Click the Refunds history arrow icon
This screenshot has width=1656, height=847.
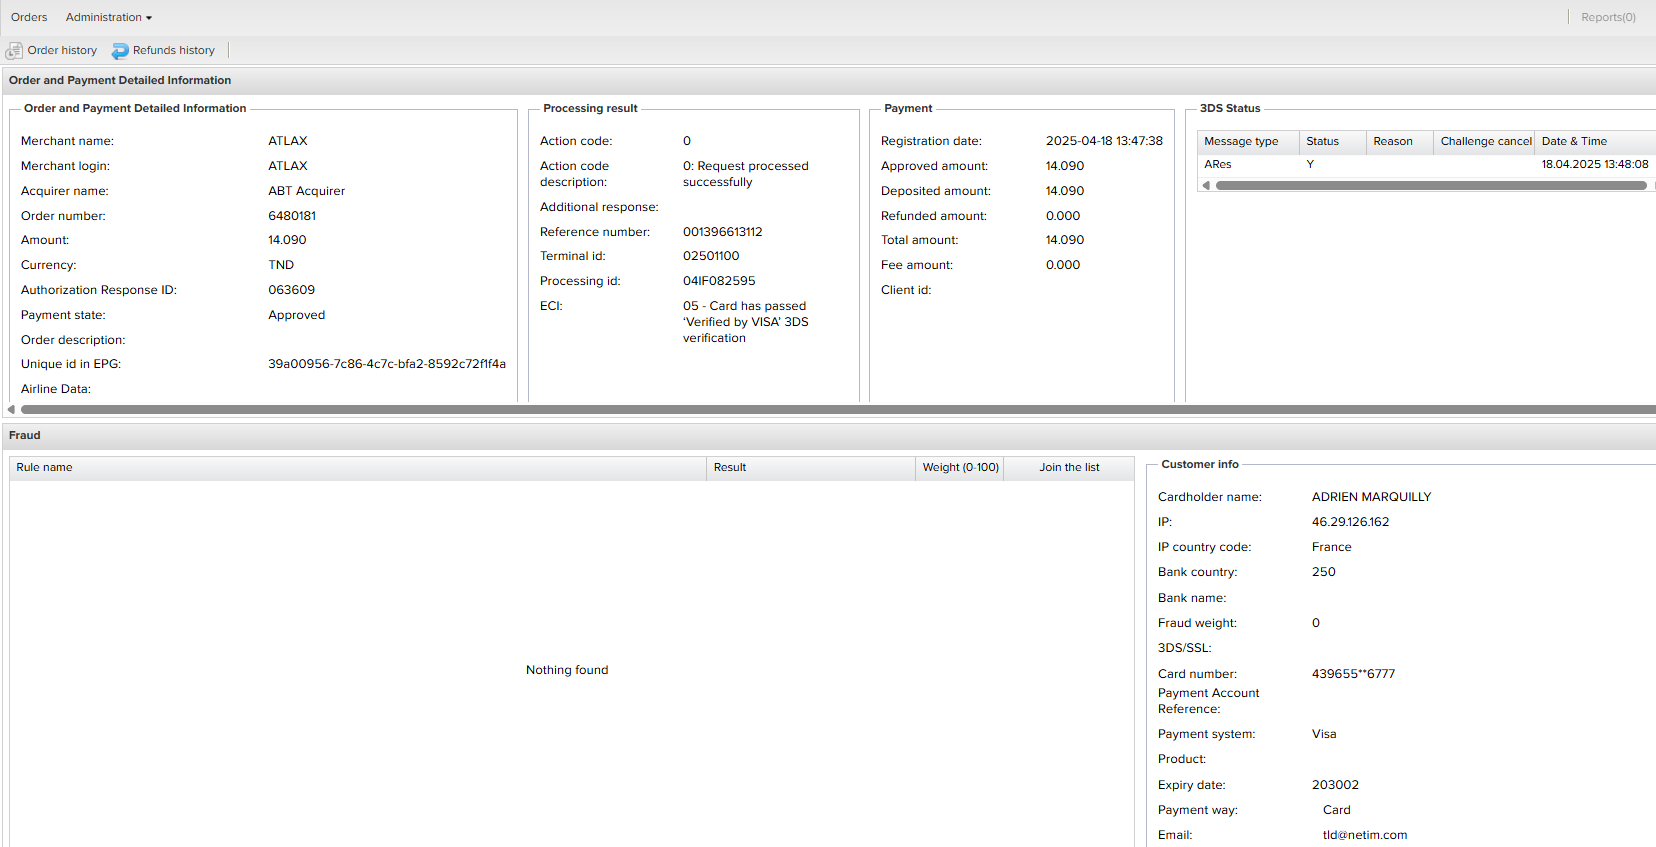coord(120,51)
